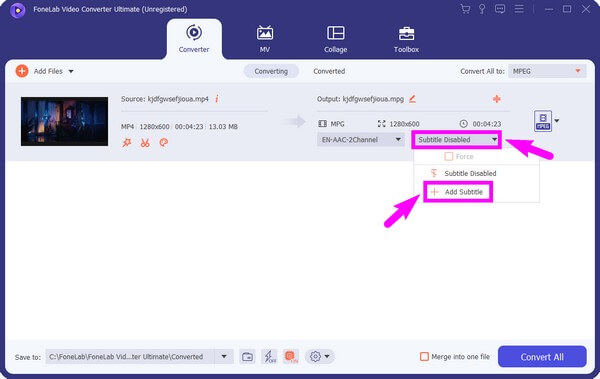This screenshot has height=379, width=600.
Task: Switch to the MV tab
Action: 265,39
